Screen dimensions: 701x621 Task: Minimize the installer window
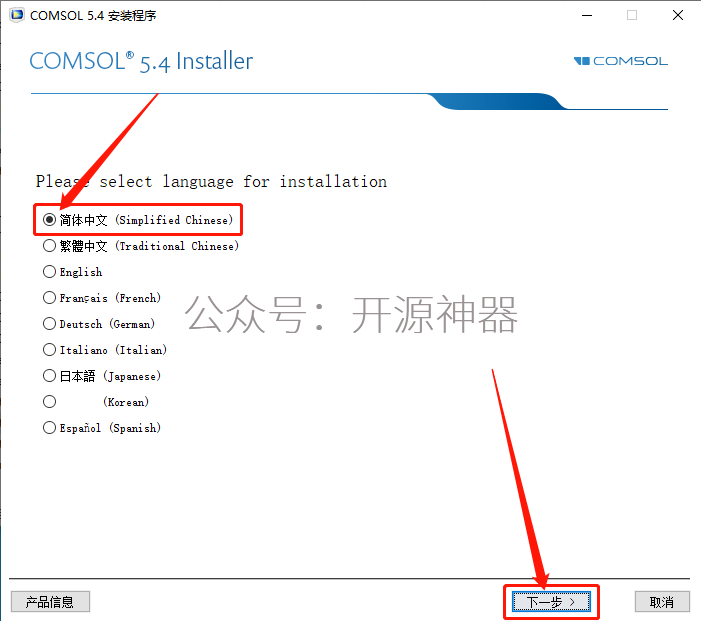click(587, 15)
